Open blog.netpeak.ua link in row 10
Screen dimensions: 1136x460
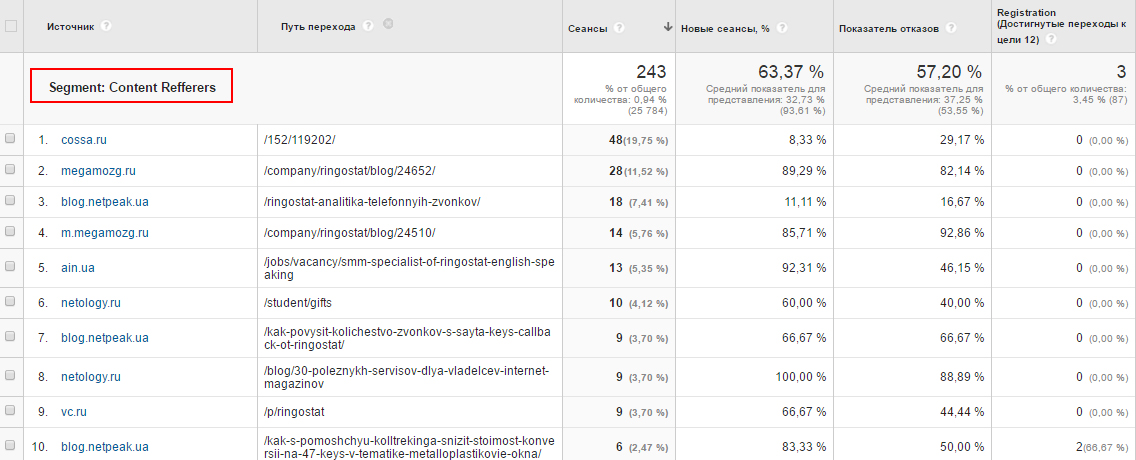(104, 447)
